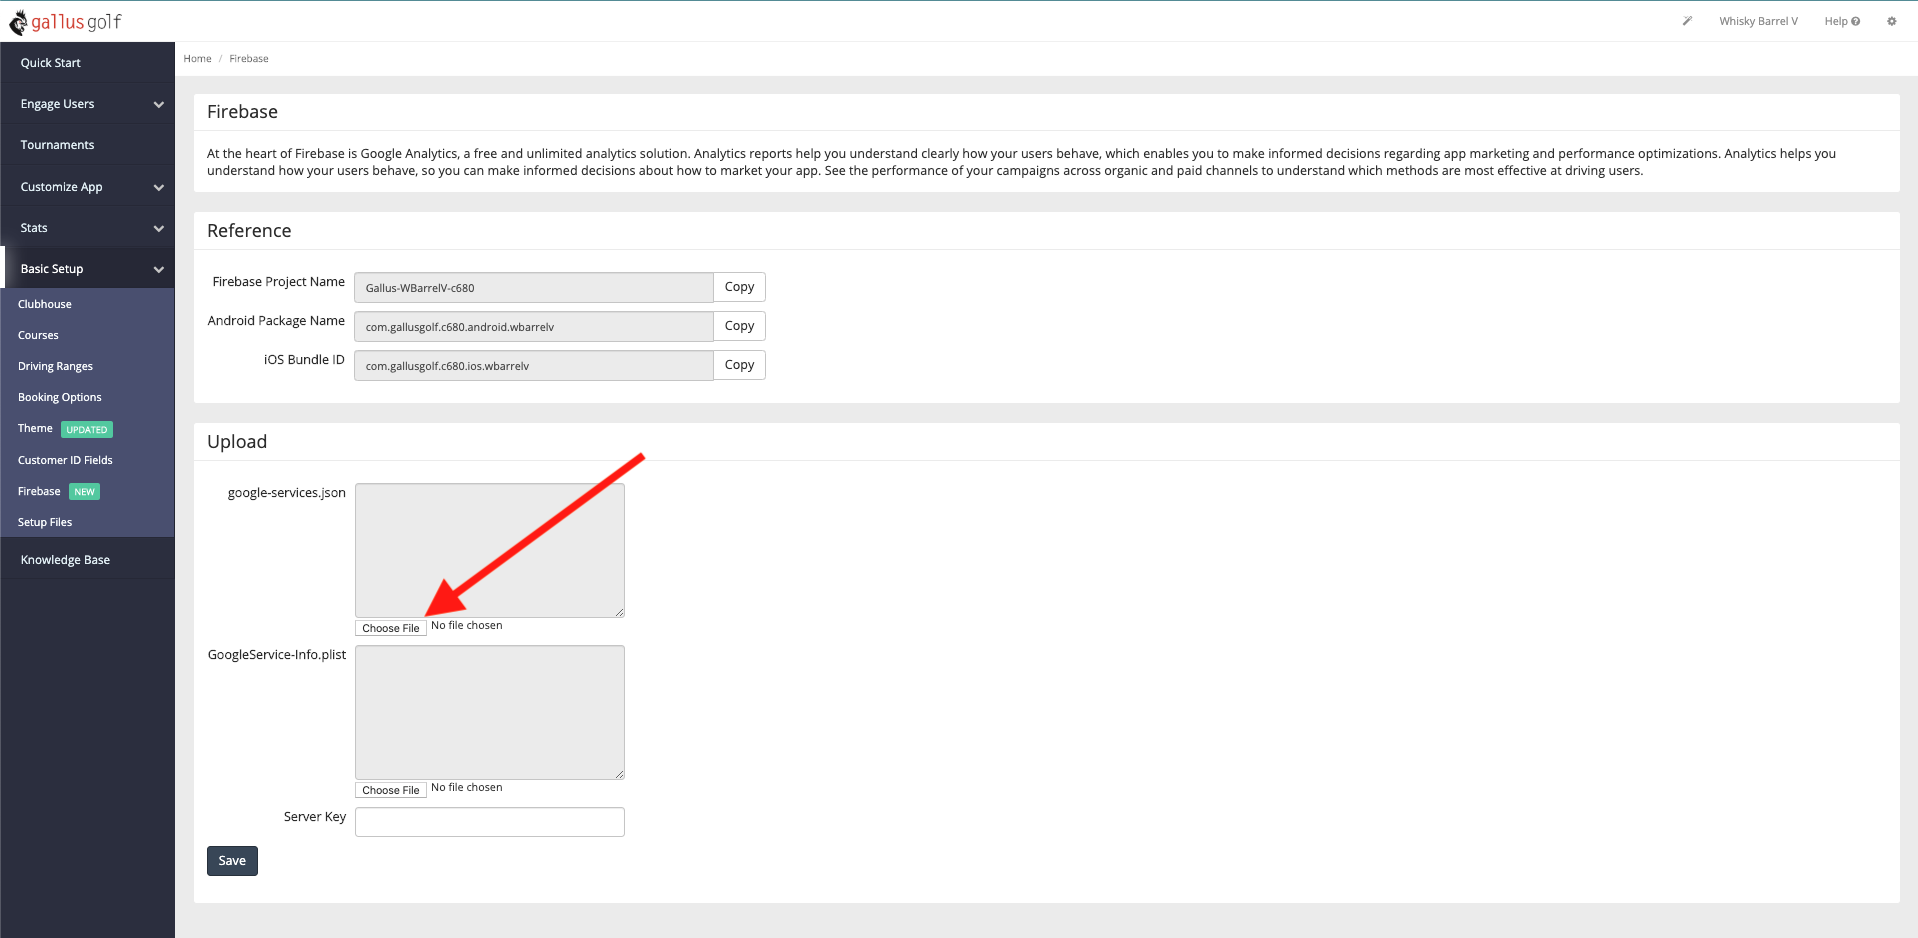Open the settings gear icon

(x=1891, y=21)
